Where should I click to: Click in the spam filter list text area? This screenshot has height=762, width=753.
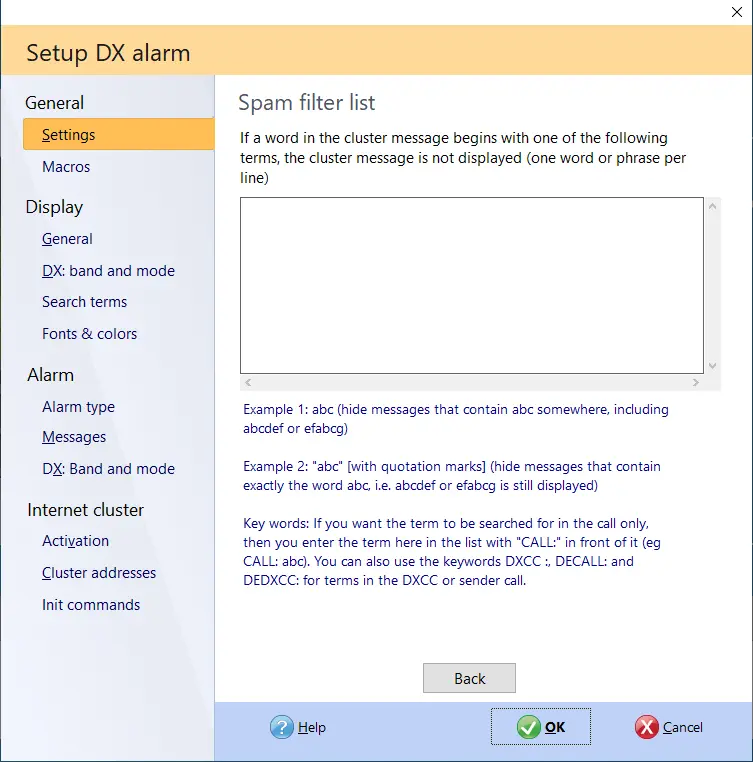click(472, 285)
